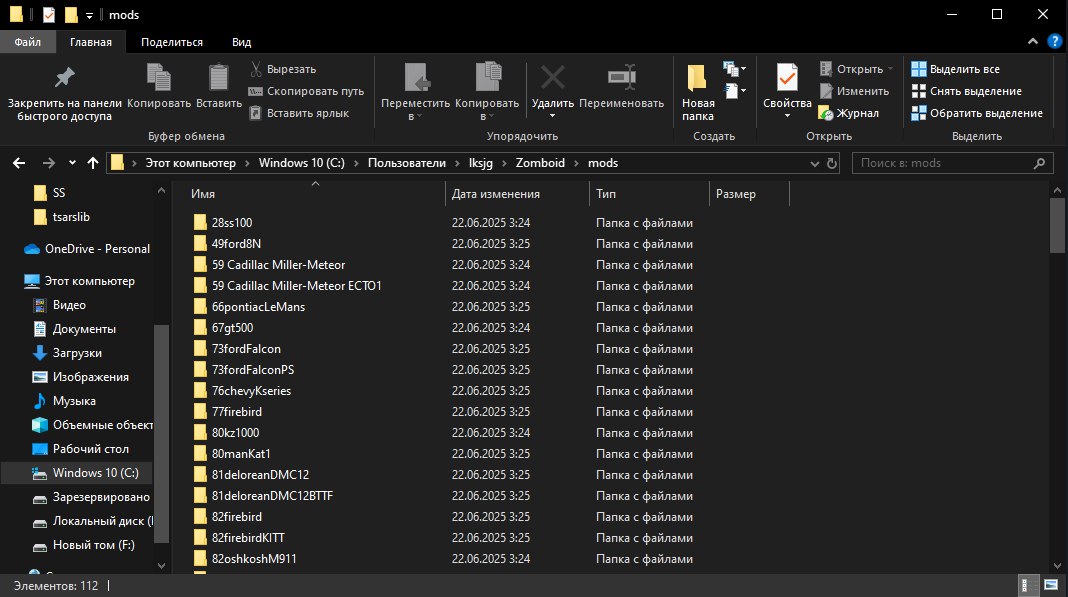Click Обратить выделение invert selection
The width and height of the screenshot is (1068, 597).
point(977,113)
